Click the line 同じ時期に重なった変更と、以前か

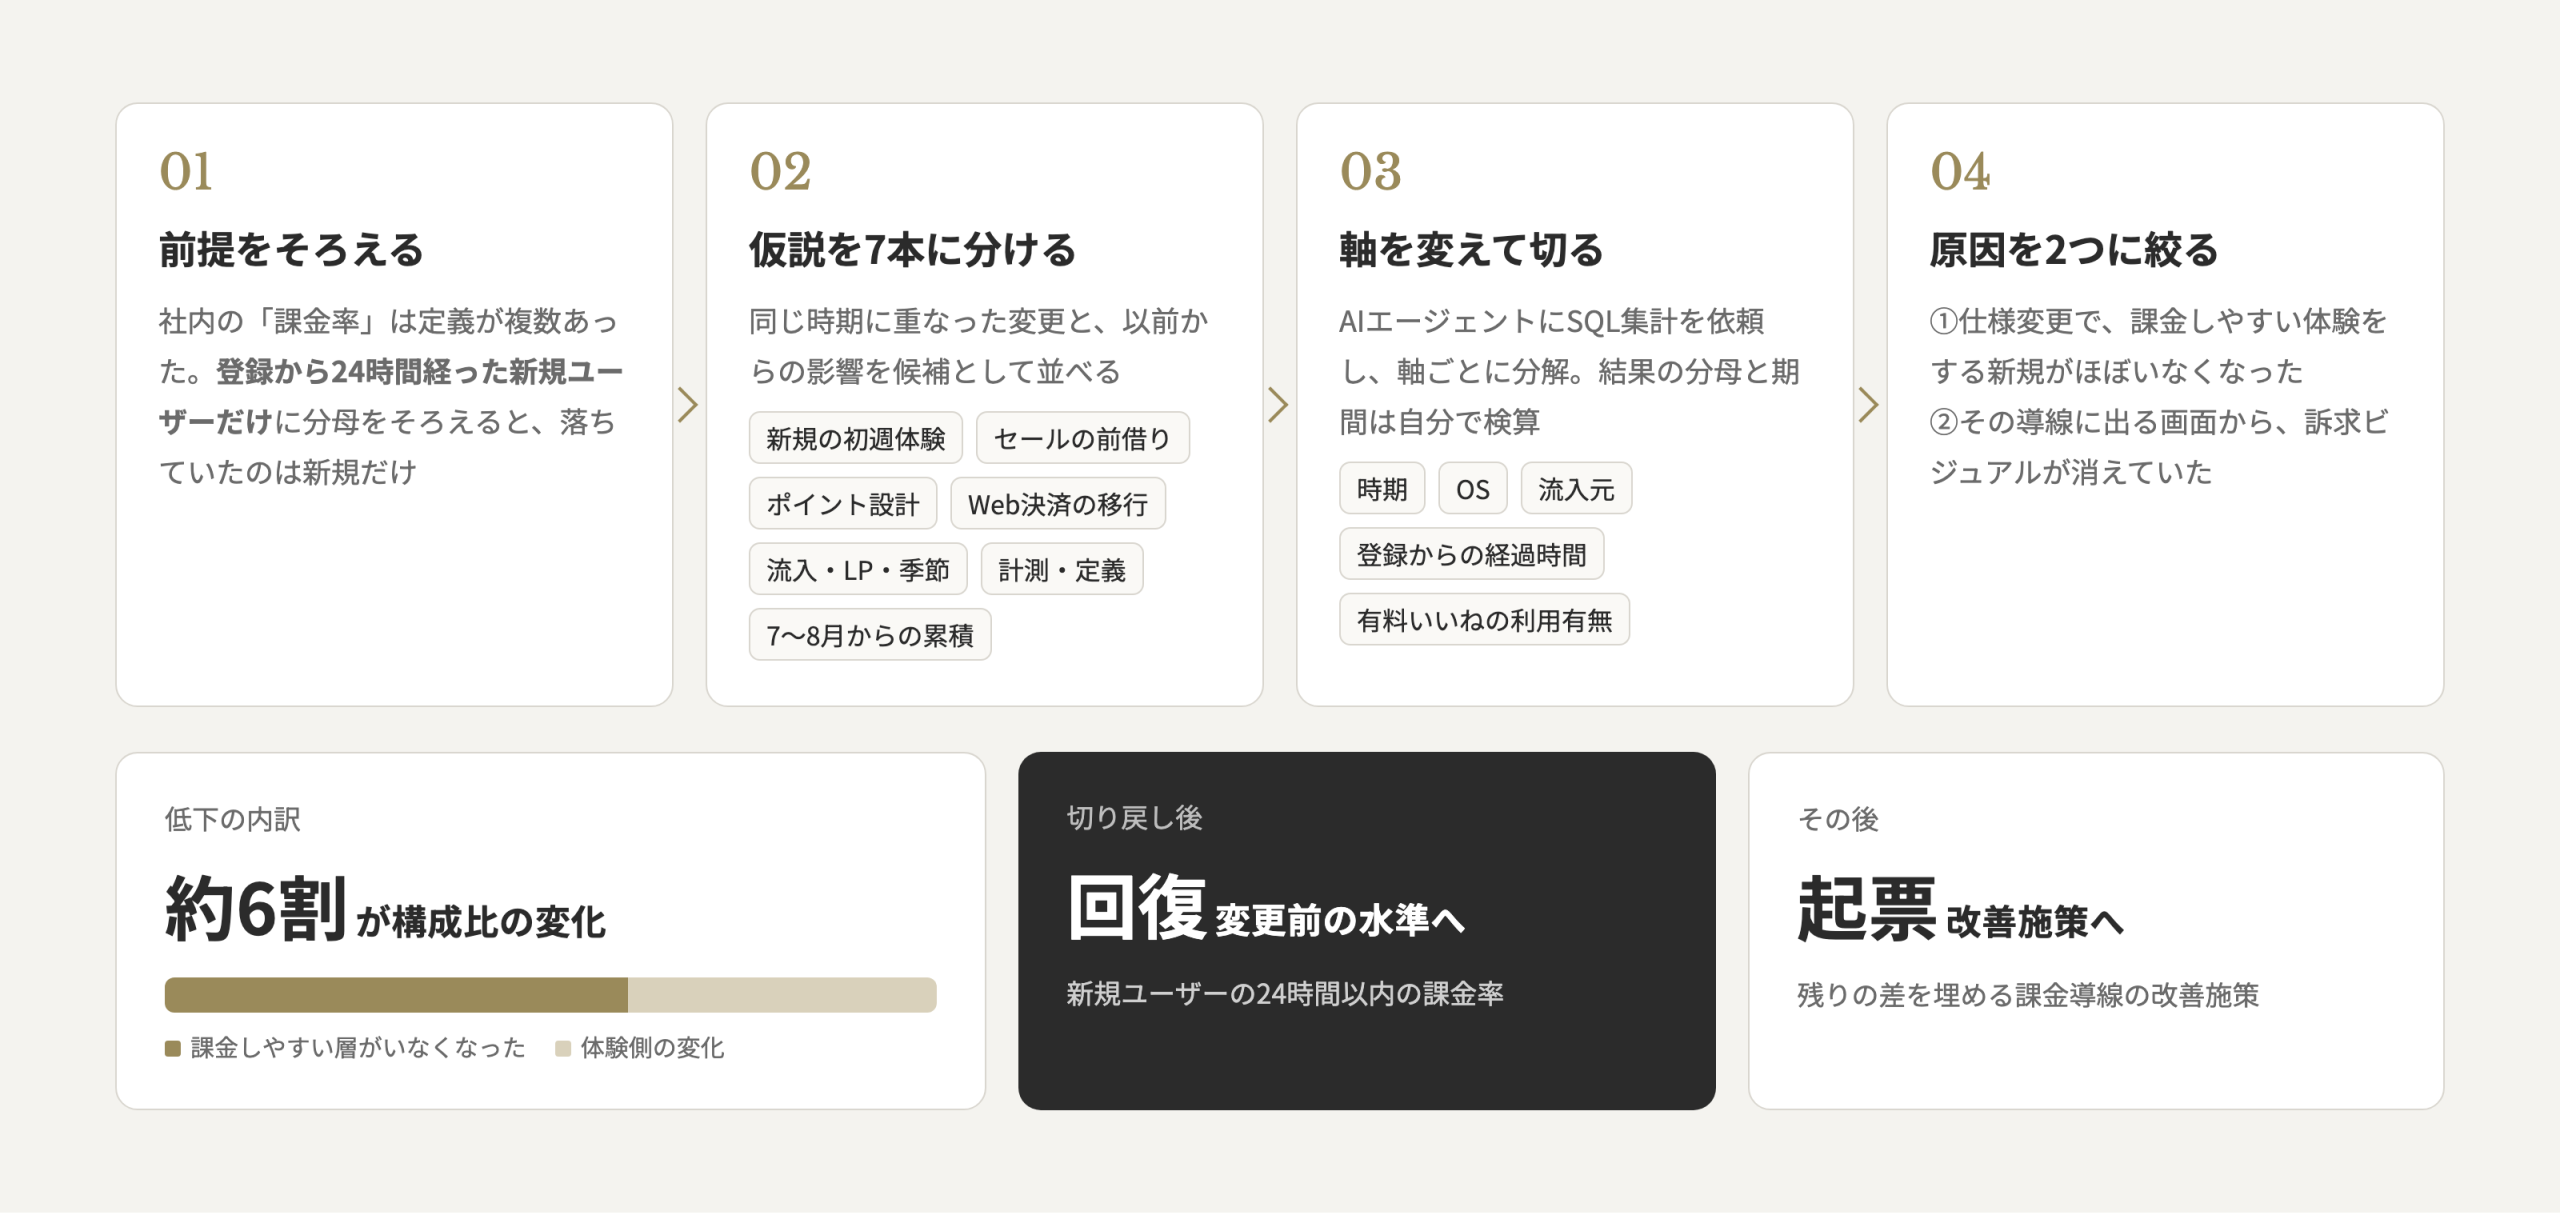point(978,321)
